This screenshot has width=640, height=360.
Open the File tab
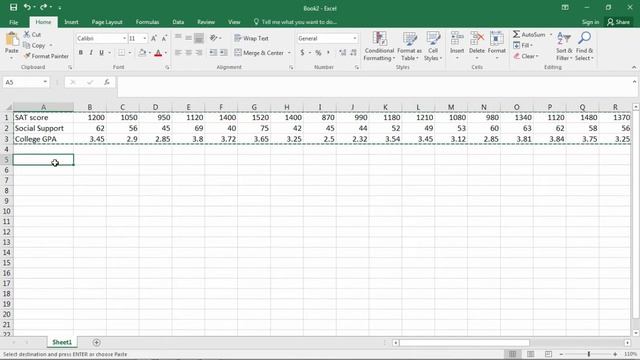[13, 22]
